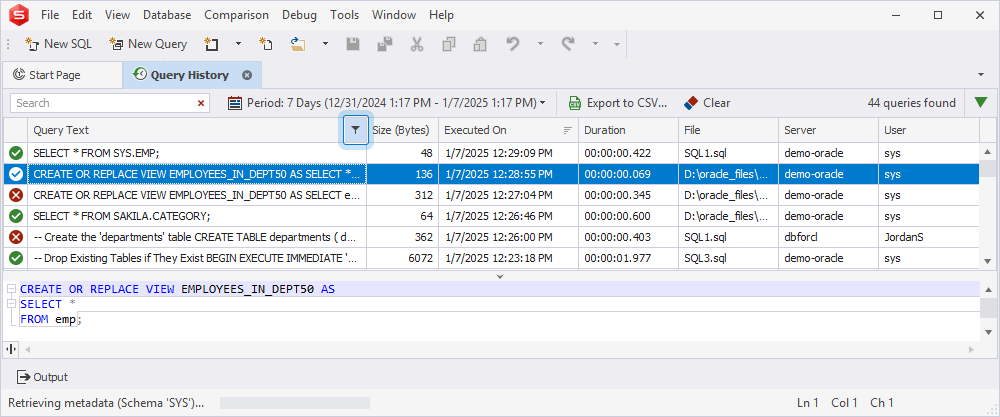Screen dimensions: 1000x417
Task: Click the failed status icon for 312-byte query
Action: point(16,195)
